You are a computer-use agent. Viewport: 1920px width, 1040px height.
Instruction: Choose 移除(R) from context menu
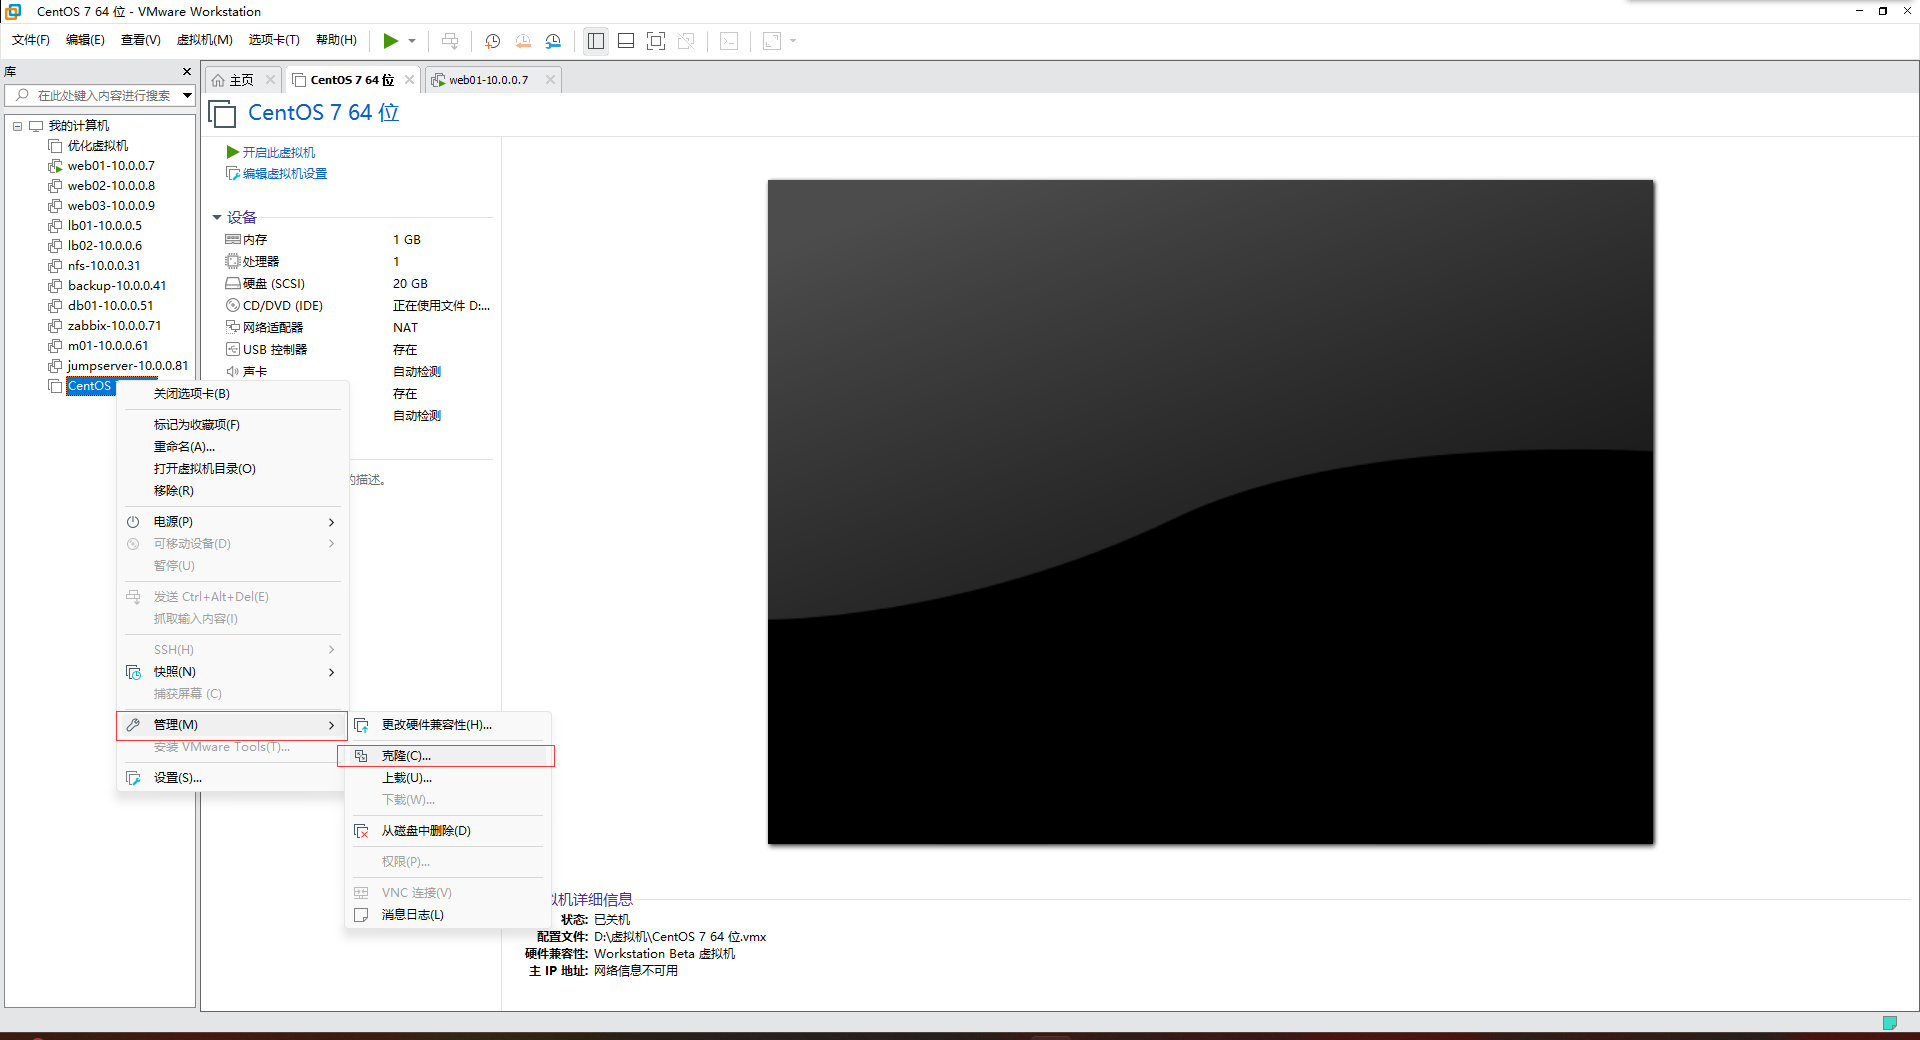(x=232, y=491)
